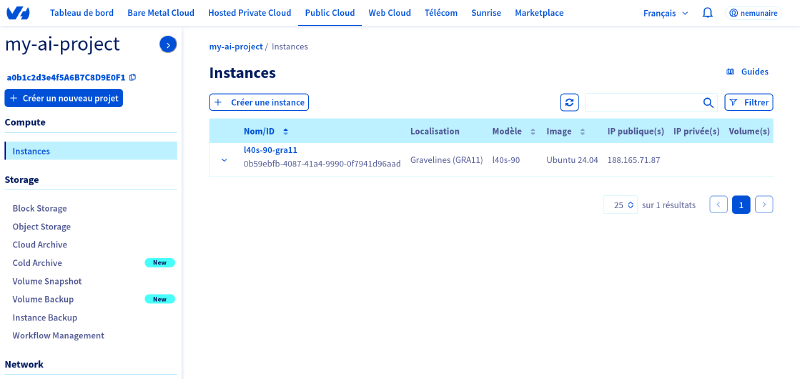Click the IP privée(s) column header
This screenshot has width=800, height=379.
pos(696,131)
